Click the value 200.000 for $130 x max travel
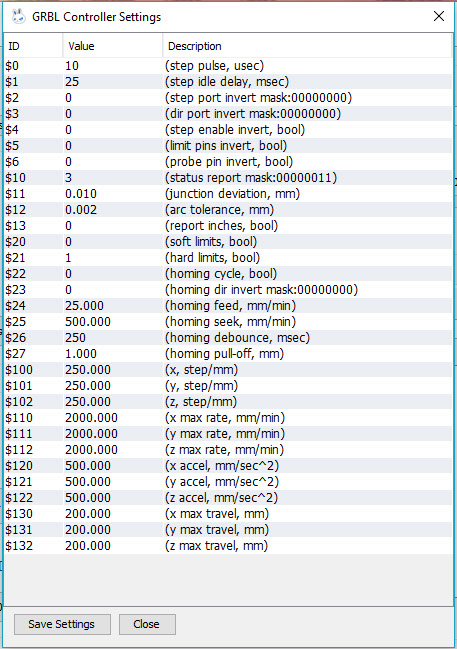Viewport: 457px width, 649px height. coord(88,514)
